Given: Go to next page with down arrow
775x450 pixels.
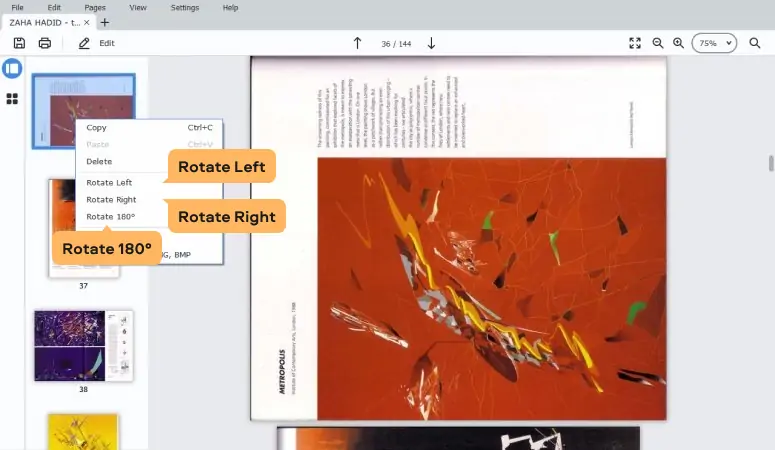Looking at the screenshot, I should point(431,44).
